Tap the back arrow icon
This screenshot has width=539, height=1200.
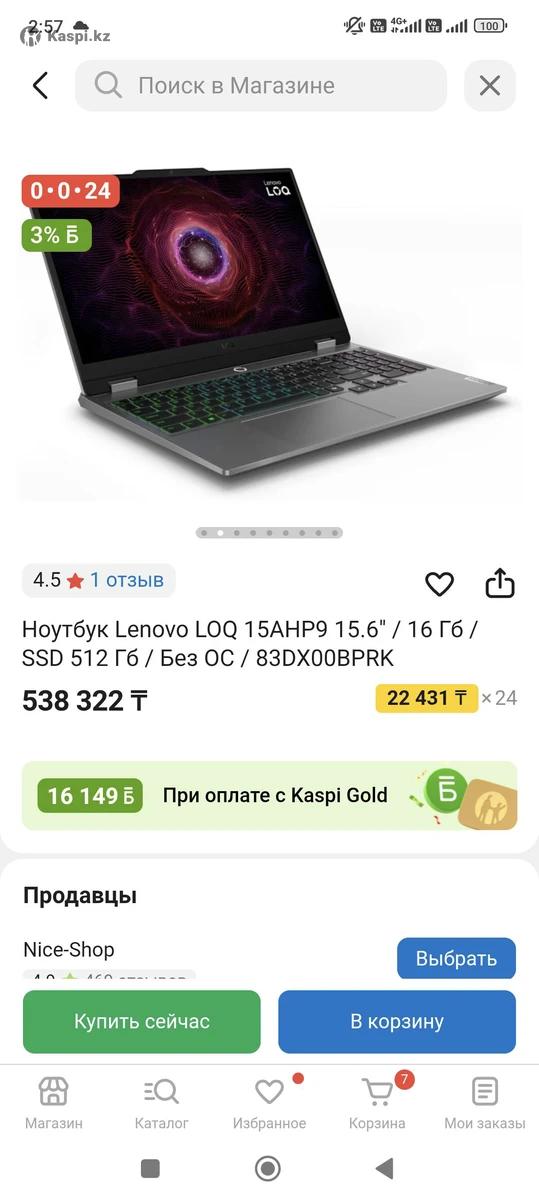(40, 86)
